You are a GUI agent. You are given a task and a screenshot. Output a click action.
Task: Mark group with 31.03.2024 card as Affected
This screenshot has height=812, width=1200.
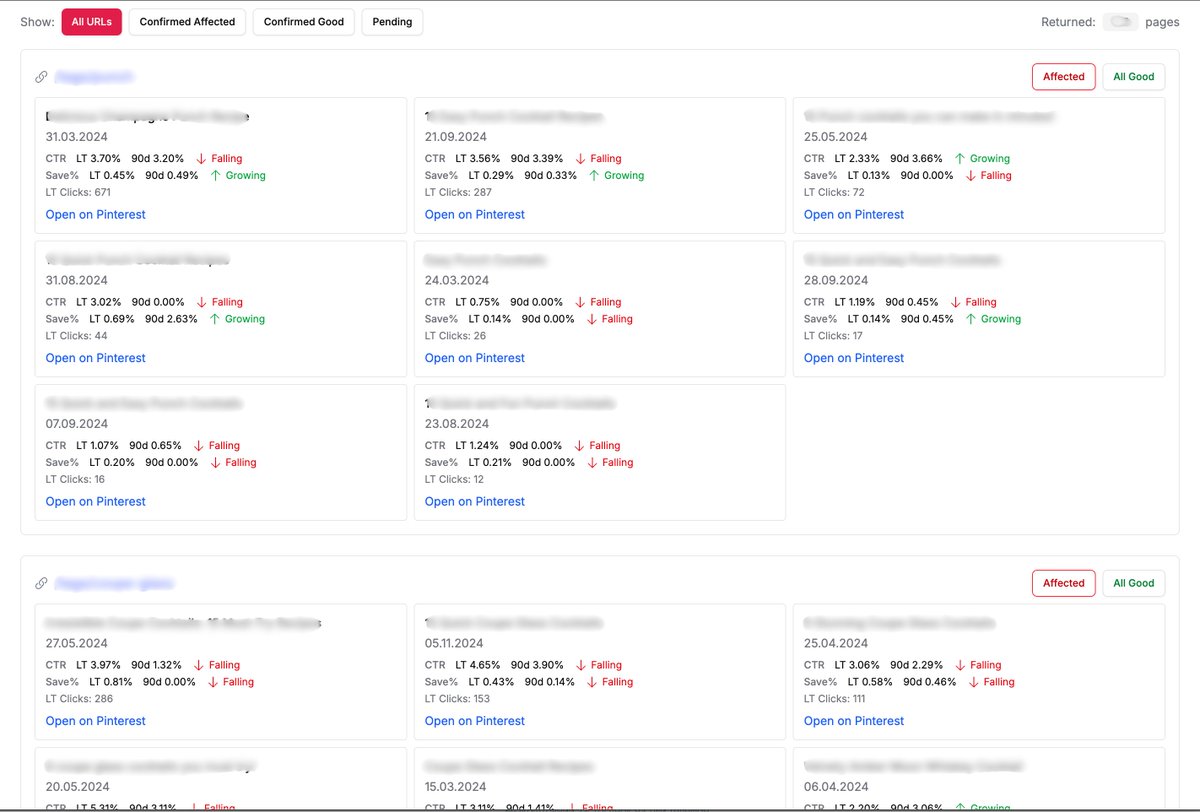point(1064,77)
